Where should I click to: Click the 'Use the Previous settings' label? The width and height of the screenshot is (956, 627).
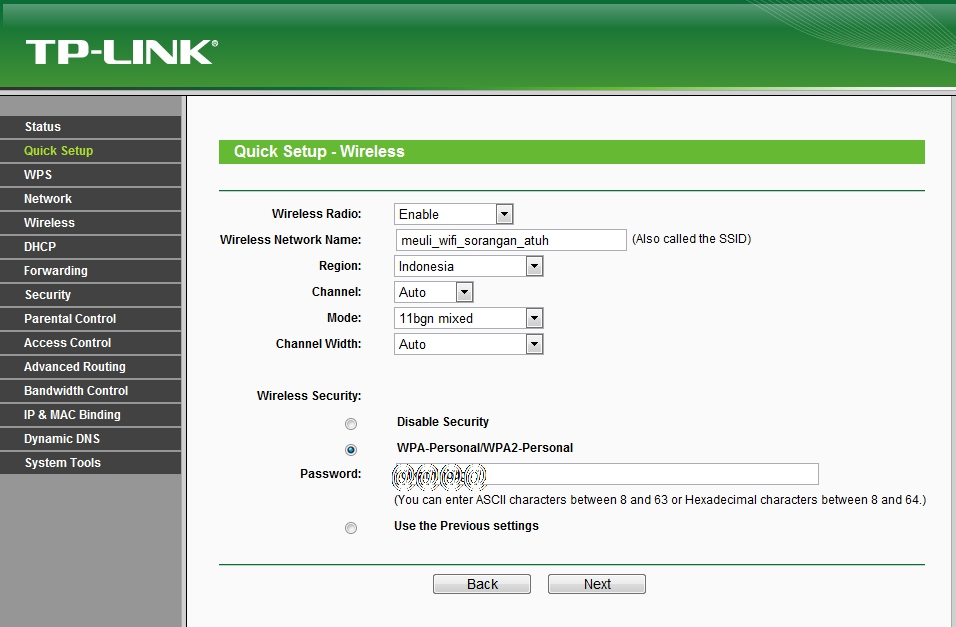(466, 526)
